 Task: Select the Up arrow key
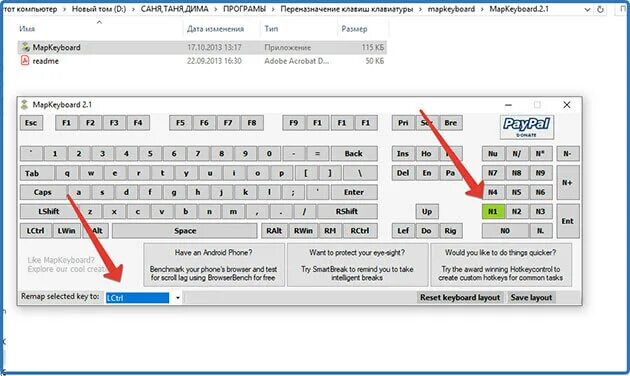(x=427, y=212)
